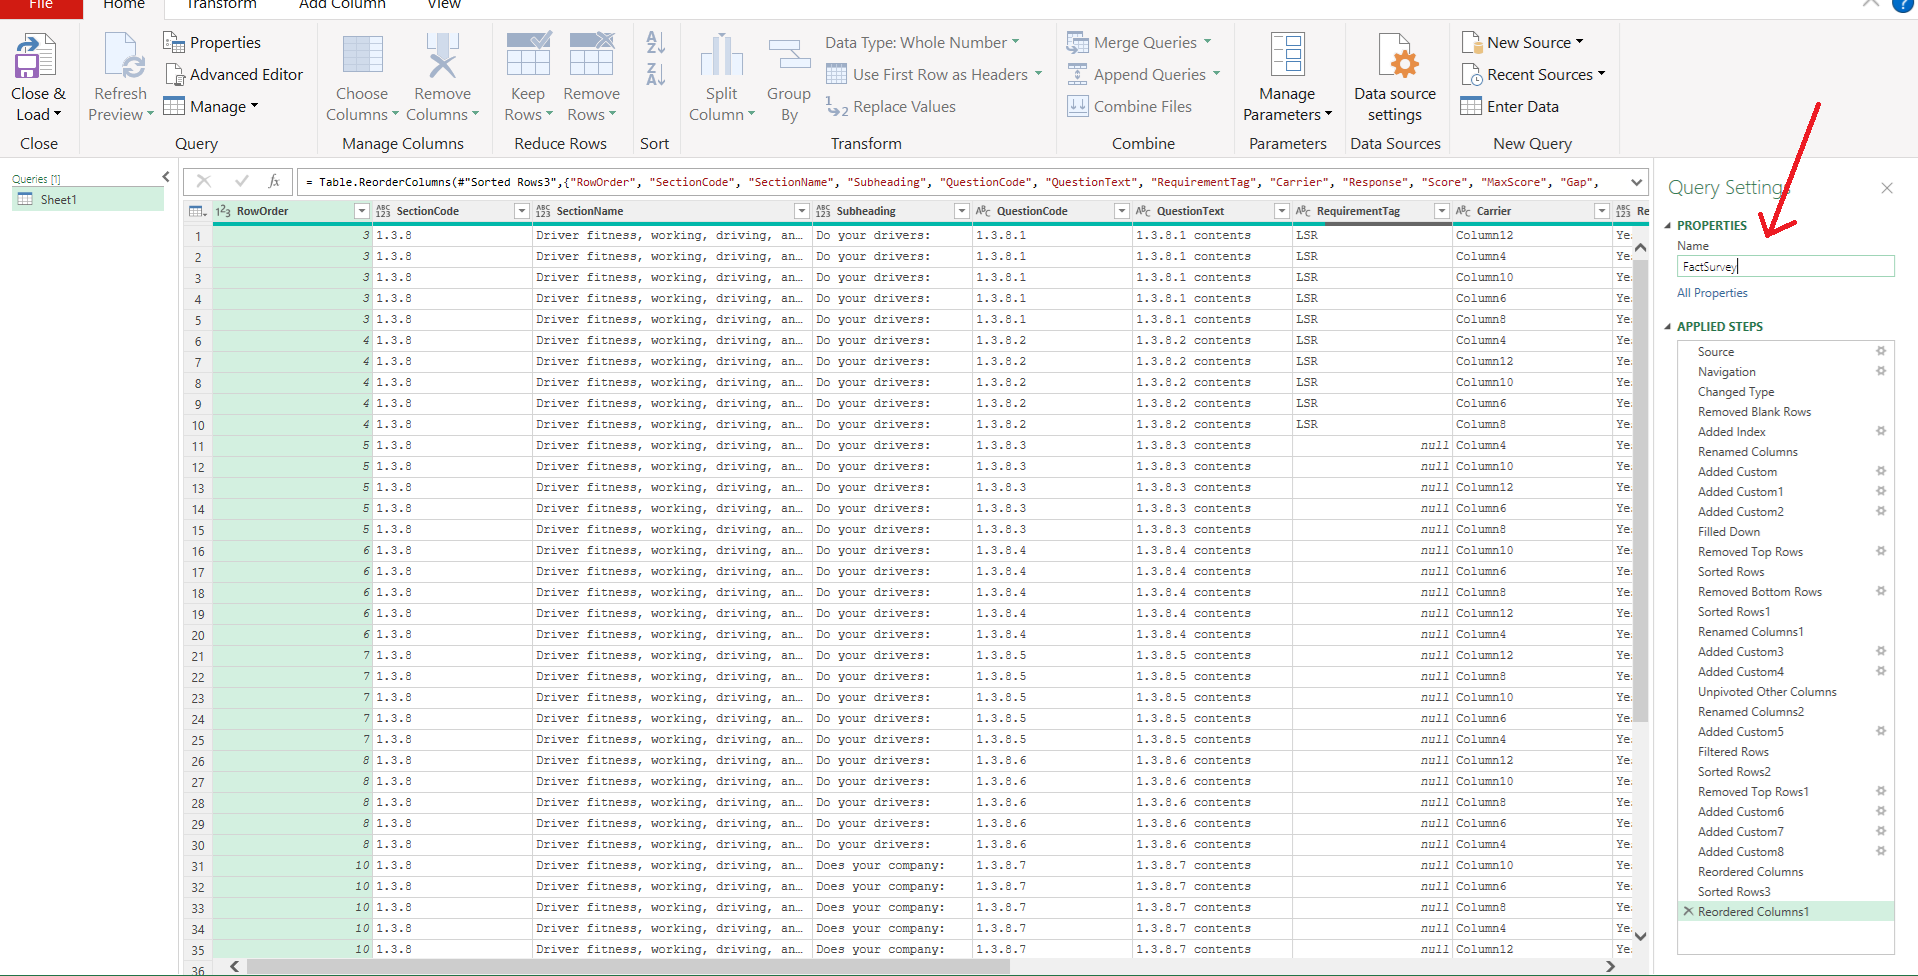Open the Advanced Editor
1918x976 pixels.
tap(234, 75)
